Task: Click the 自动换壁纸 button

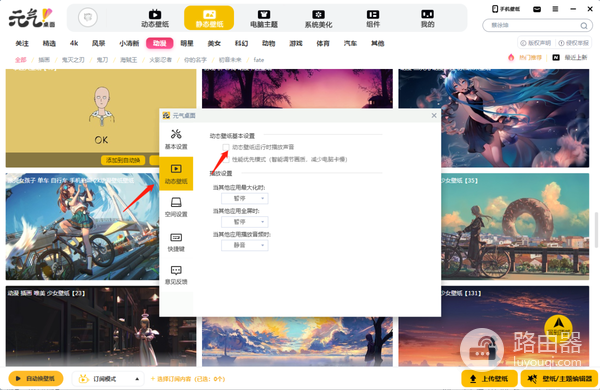Action: point(36,379)
